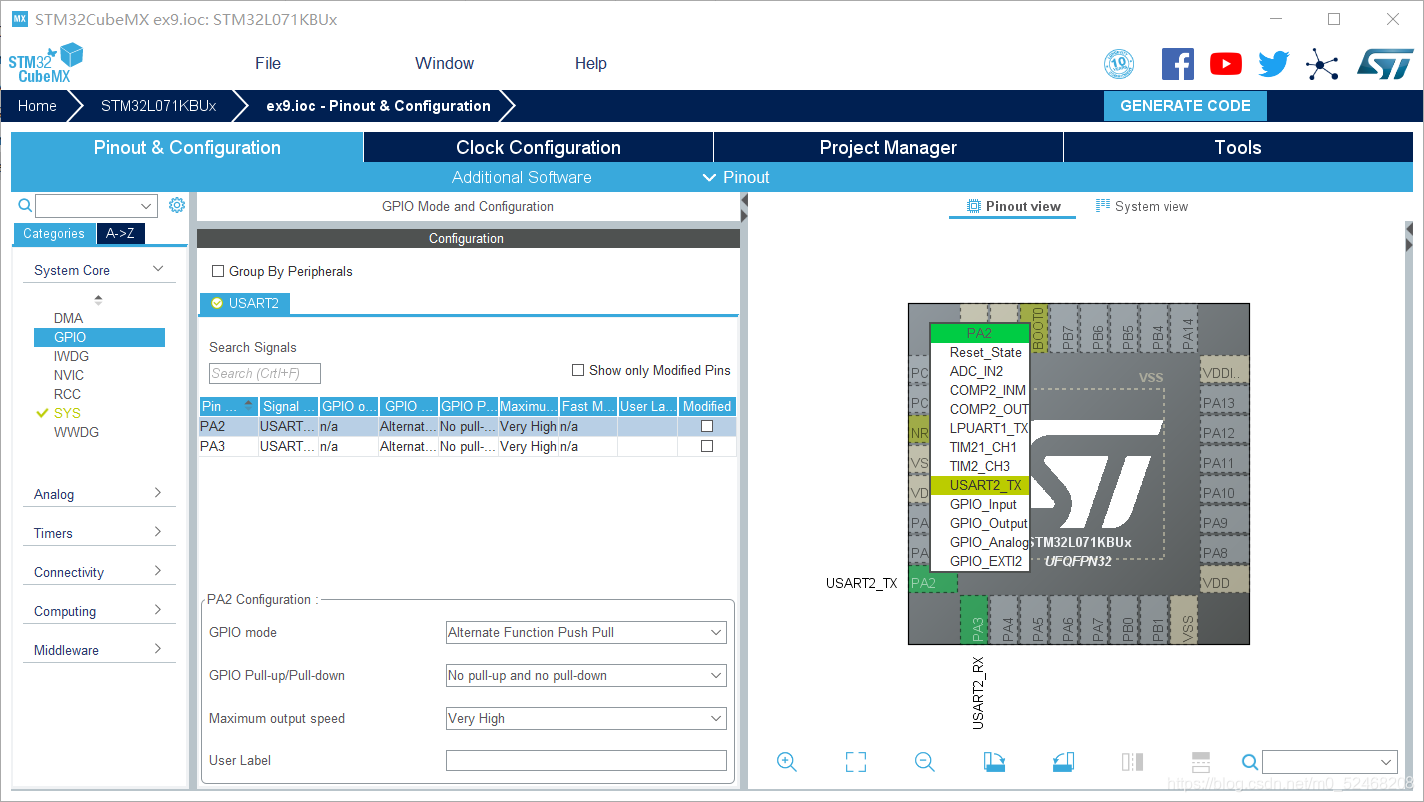Select the A->Z tab

[120, 233]
